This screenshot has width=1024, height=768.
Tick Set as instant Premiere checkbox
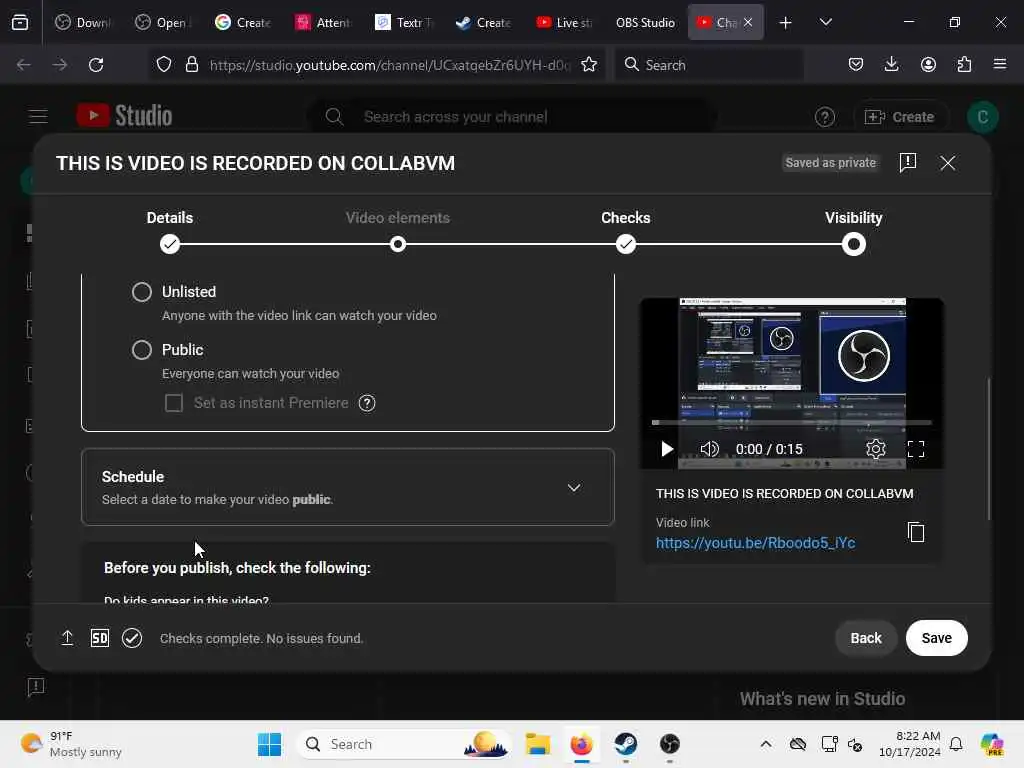point(174,403)
